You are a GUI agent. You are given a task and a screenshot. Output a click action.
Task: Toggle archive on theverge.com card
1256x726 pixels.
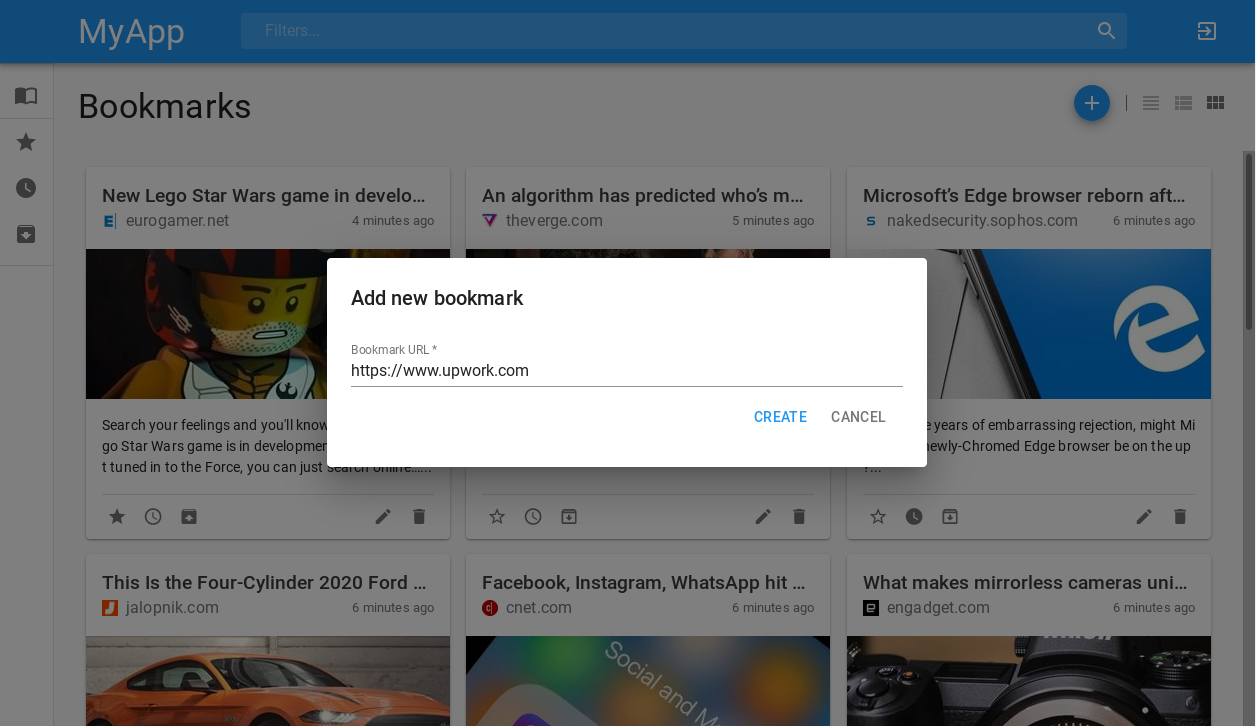569,517
